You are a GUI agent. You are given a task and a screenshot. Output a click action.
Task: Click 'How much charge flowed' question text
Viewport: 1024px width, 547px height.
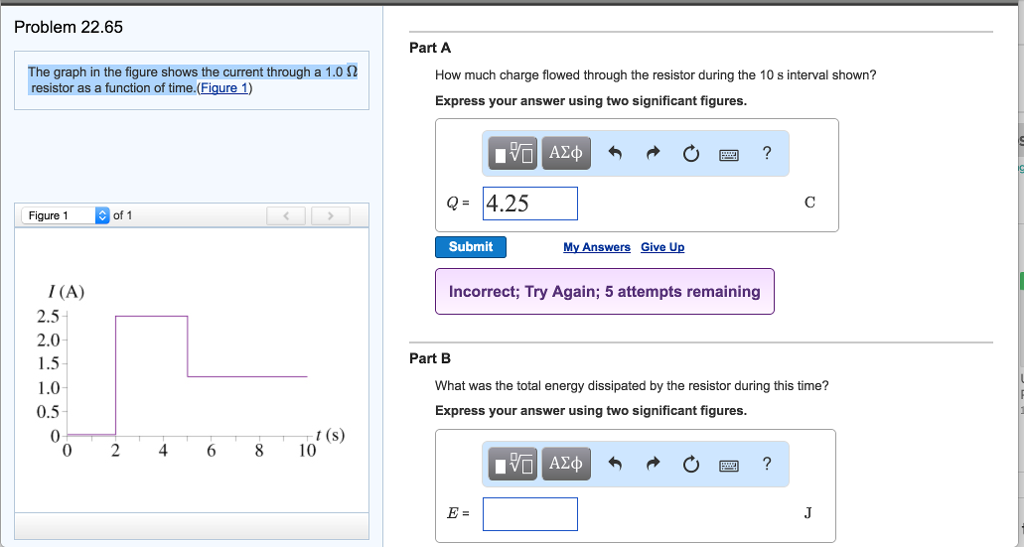pos(656,75)
